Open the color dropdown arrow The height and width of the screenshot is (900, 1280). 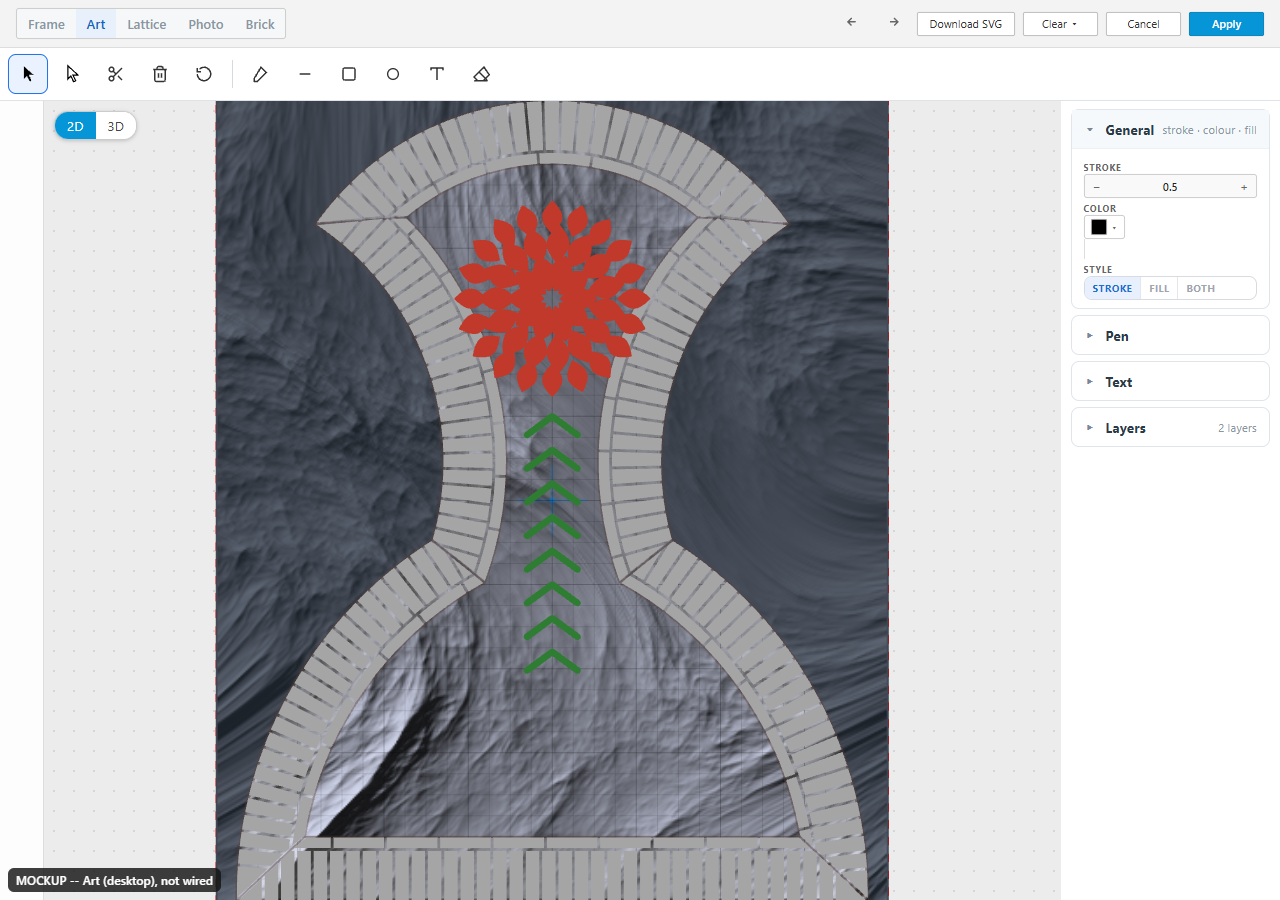tap(1114, 228)
